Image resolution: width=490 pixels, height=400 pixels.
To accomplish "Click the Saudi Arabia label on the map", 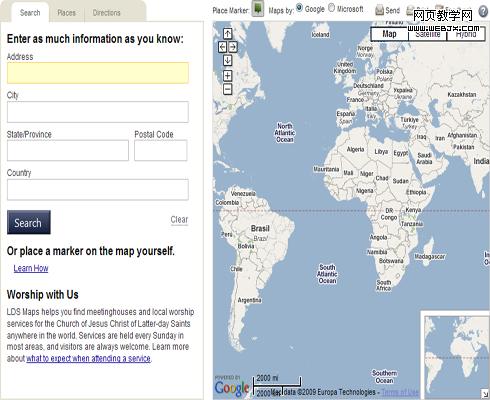I will coord(424,158).
